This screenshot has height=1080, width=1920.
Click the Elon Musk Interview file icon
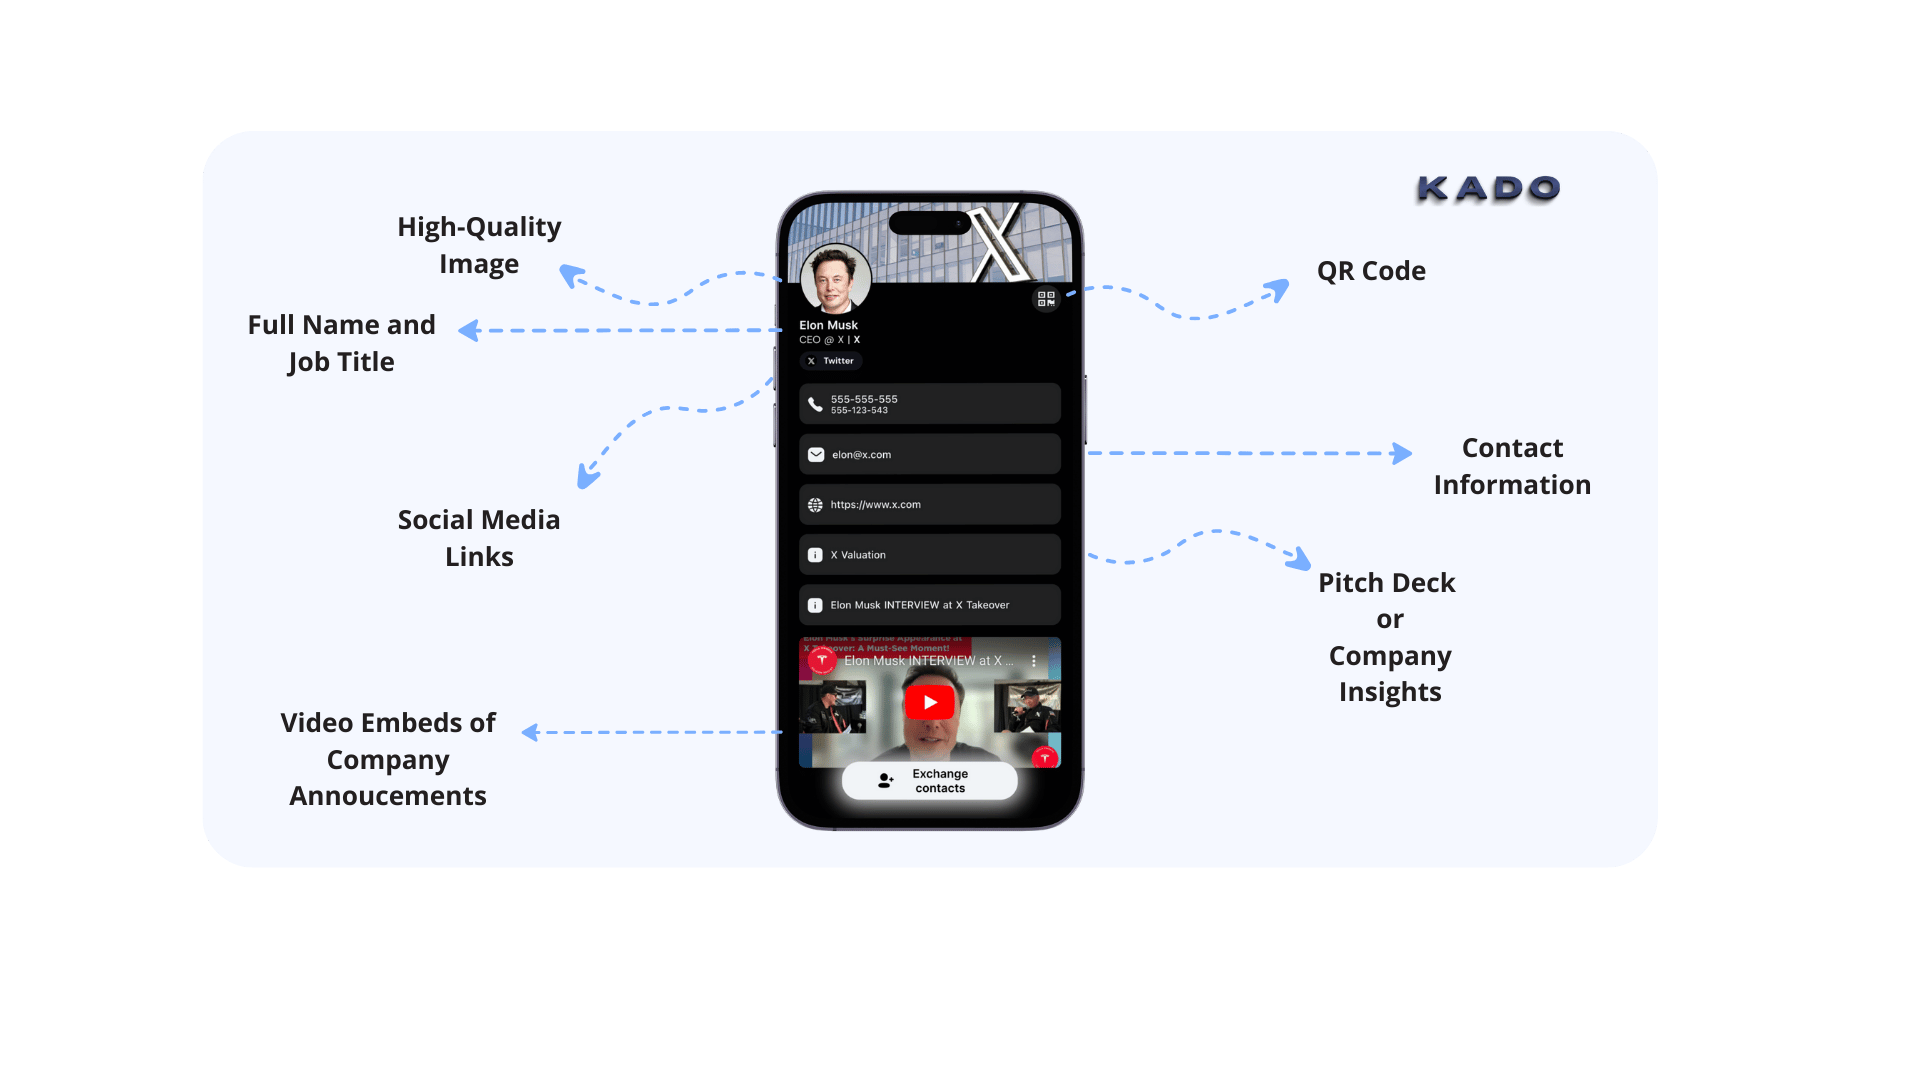(x=814, y=604)
